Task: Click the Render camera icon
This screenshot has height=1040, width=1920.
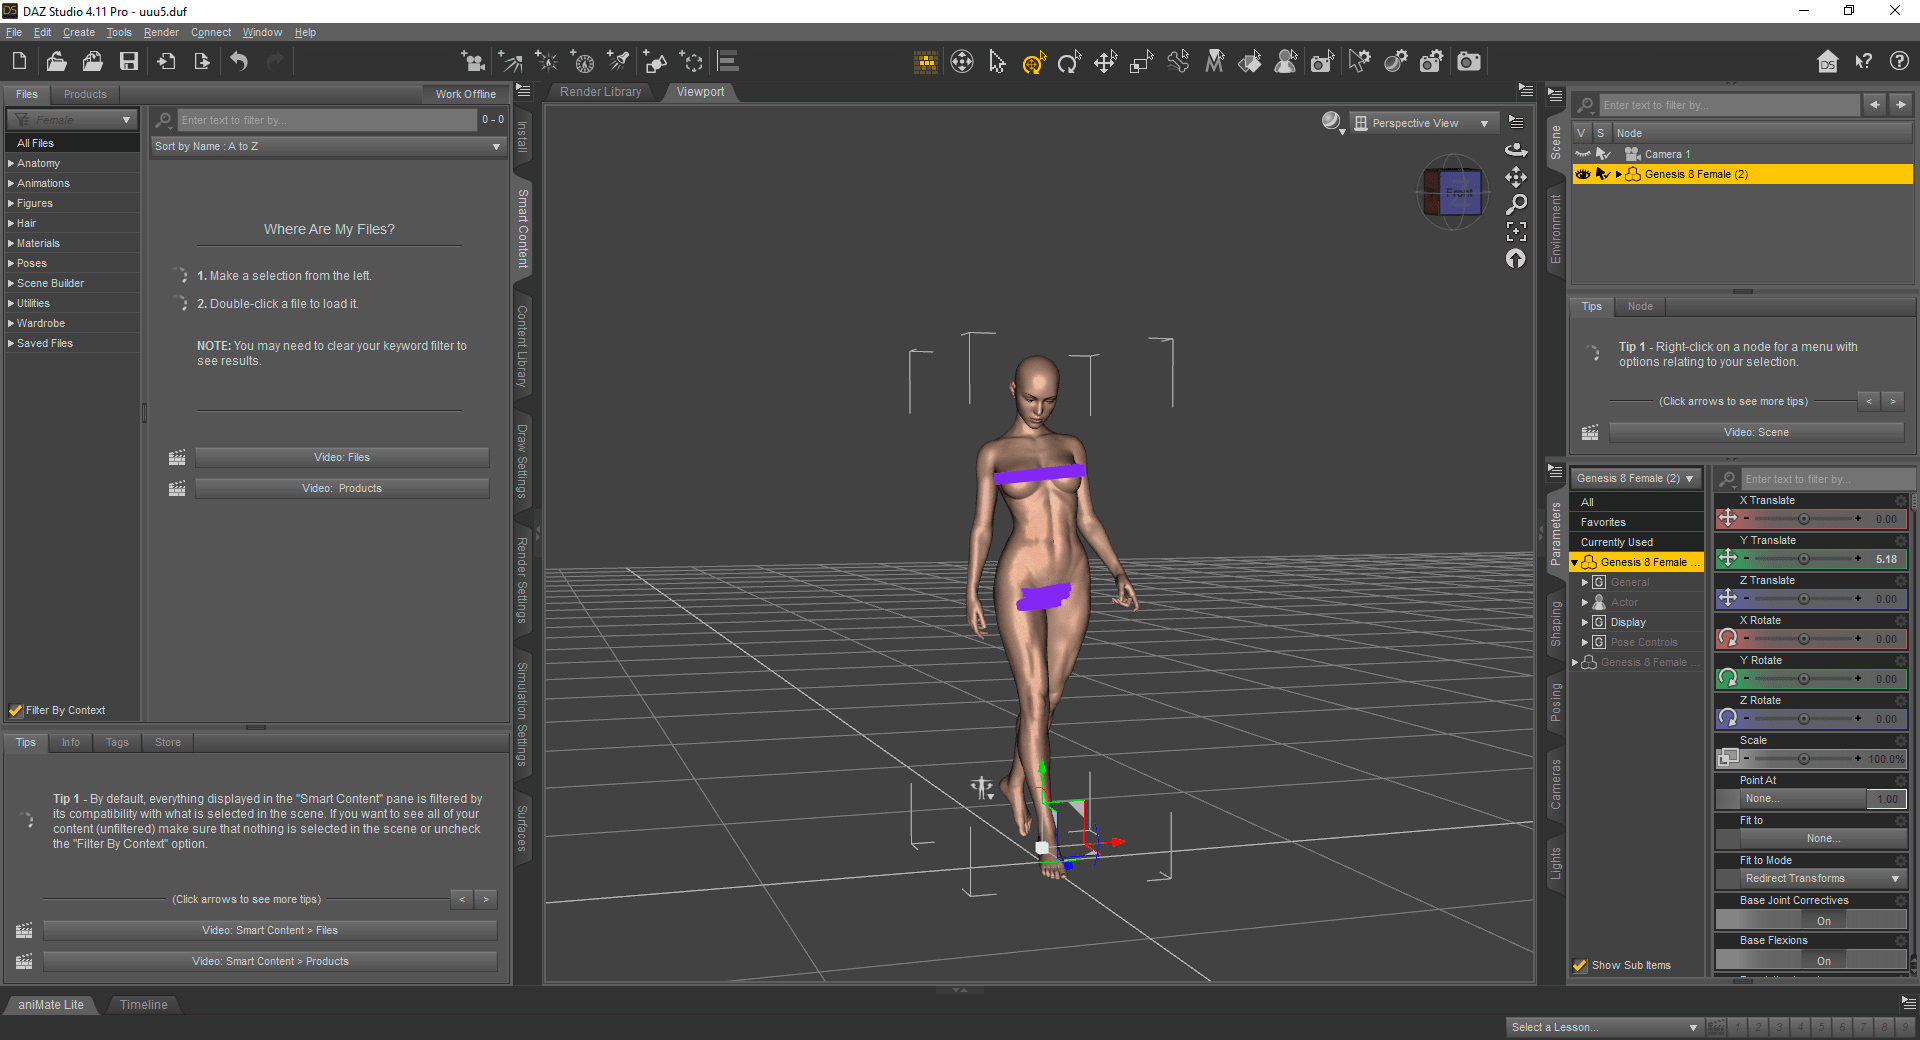Action: (1468, 62)
